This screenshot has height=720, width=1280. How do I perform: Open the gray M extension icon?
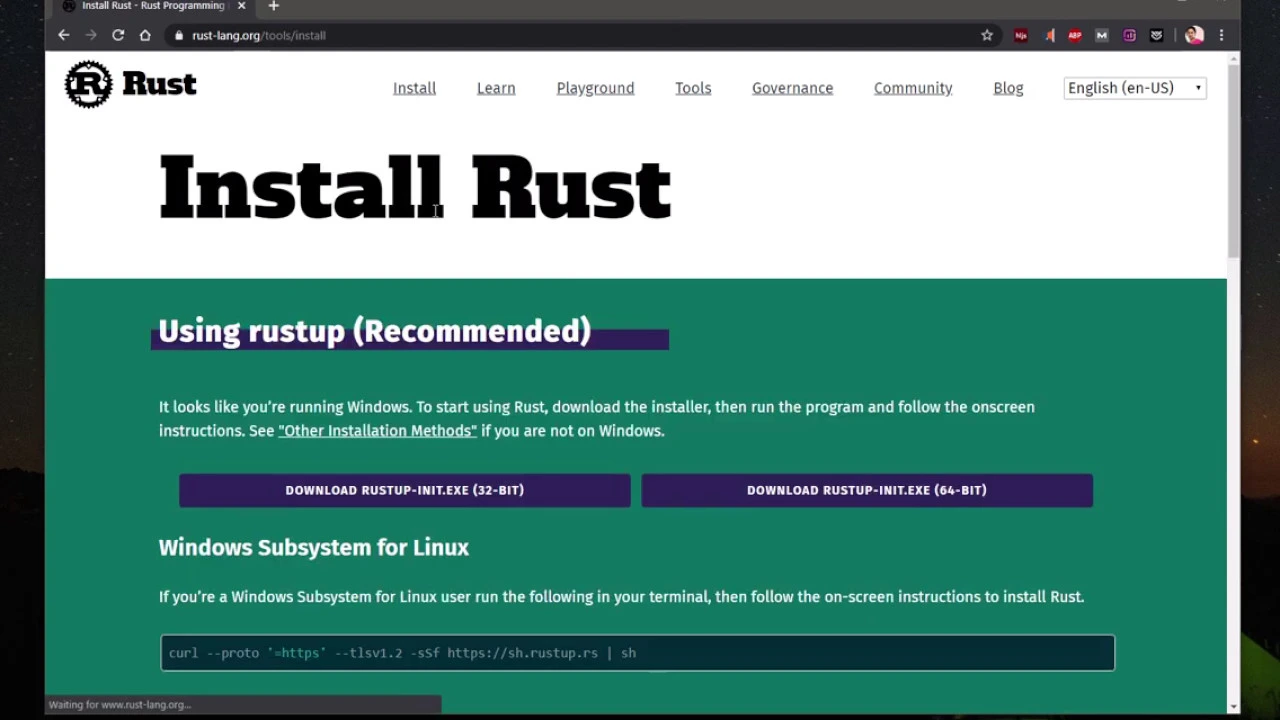pyautogui.click(x=1102, y=35)
